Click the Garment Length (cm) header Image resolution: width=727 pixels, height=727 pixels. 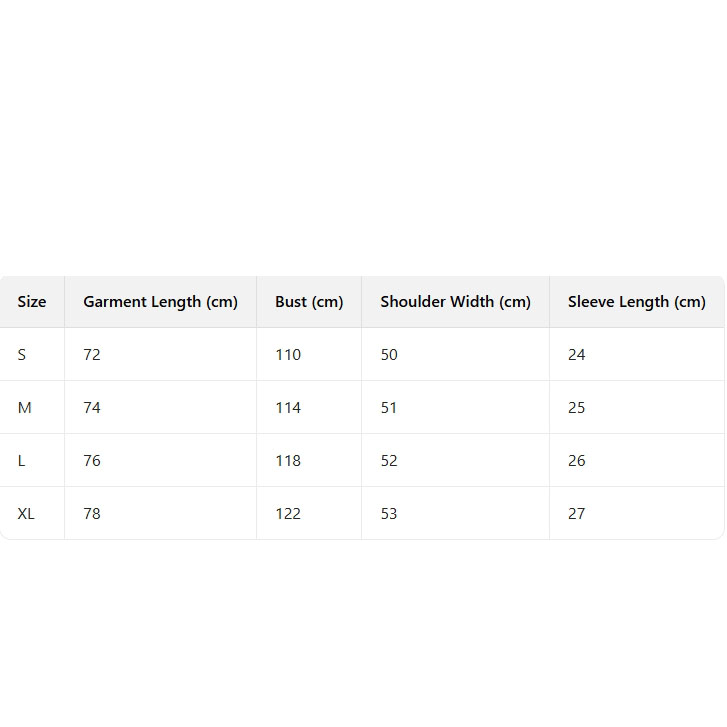tap(160, 302)
